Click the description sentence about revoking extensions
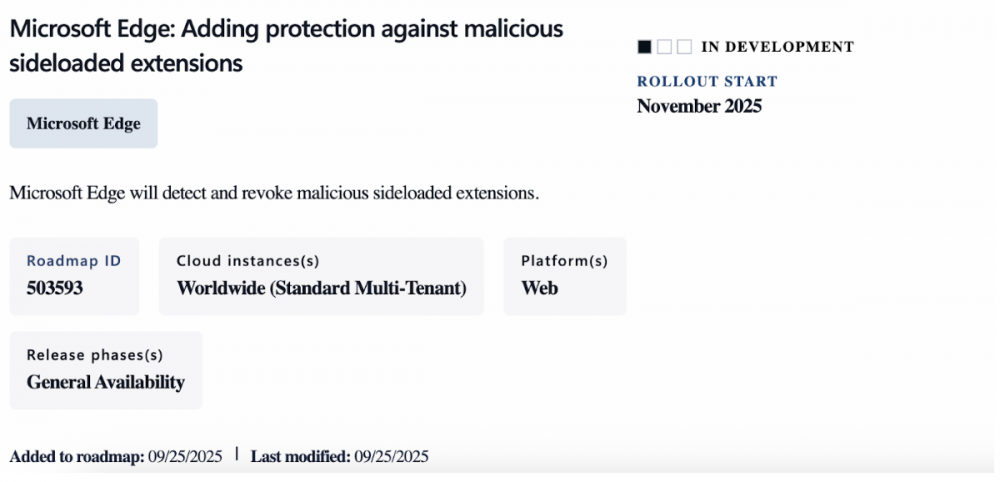 (274, 193)
